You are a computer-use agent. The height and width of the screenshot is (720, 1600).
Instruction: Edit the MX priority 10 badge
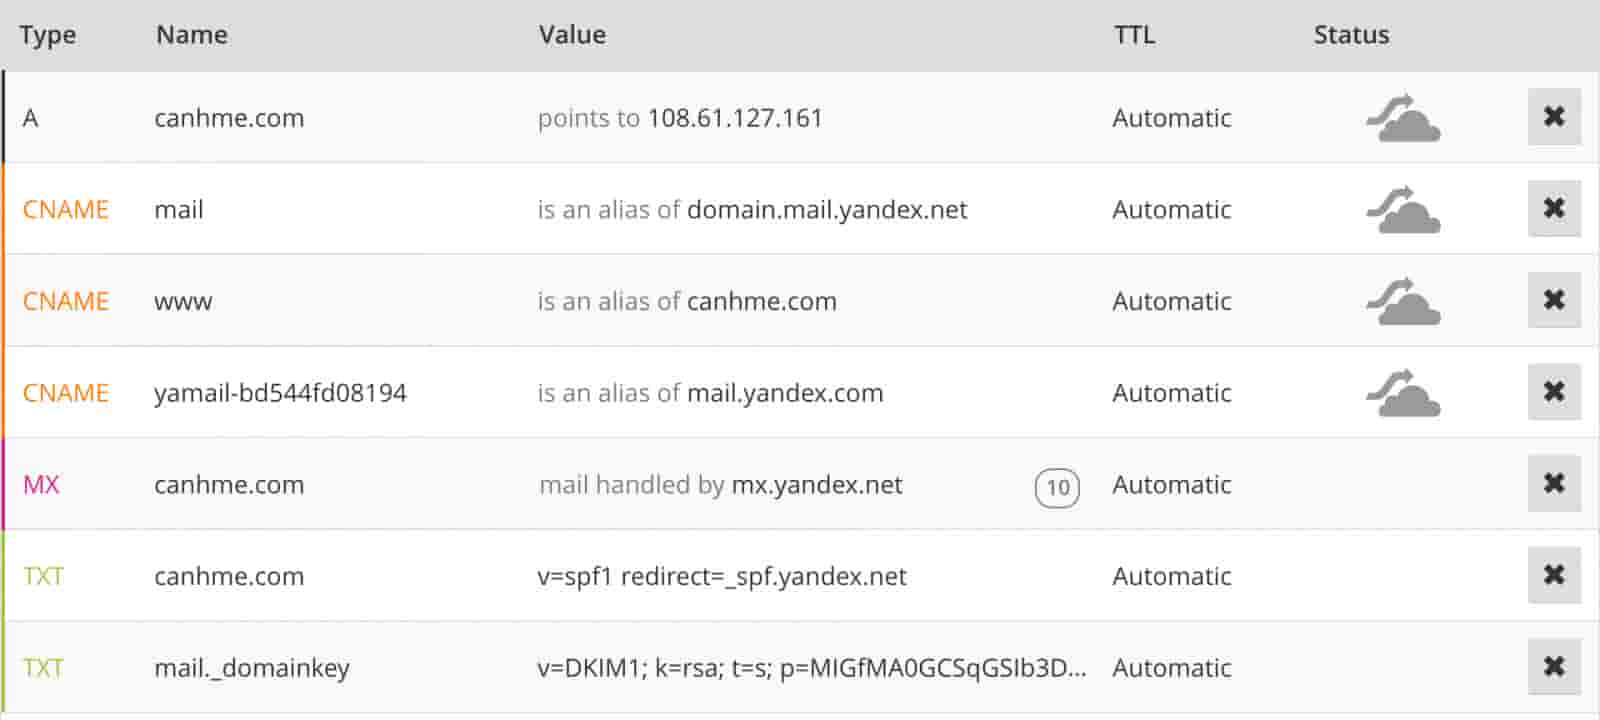(x=1057, y=487)
